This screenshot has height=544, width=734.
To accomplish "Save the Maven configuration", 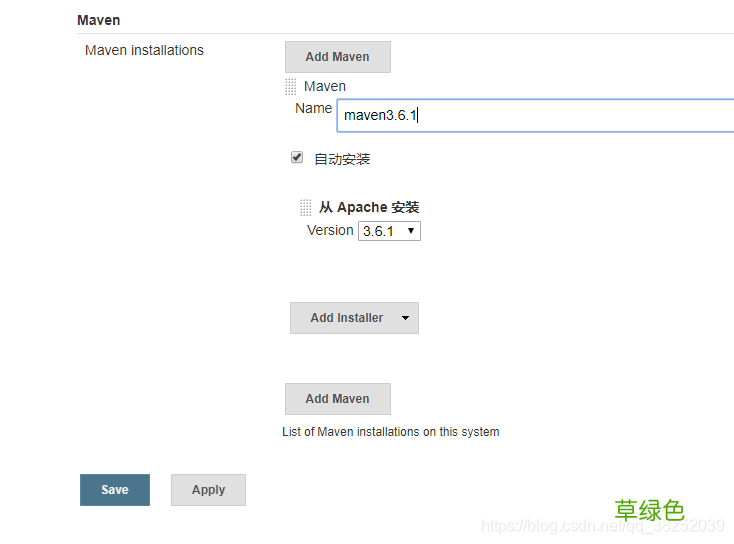I will coord(115,490).
